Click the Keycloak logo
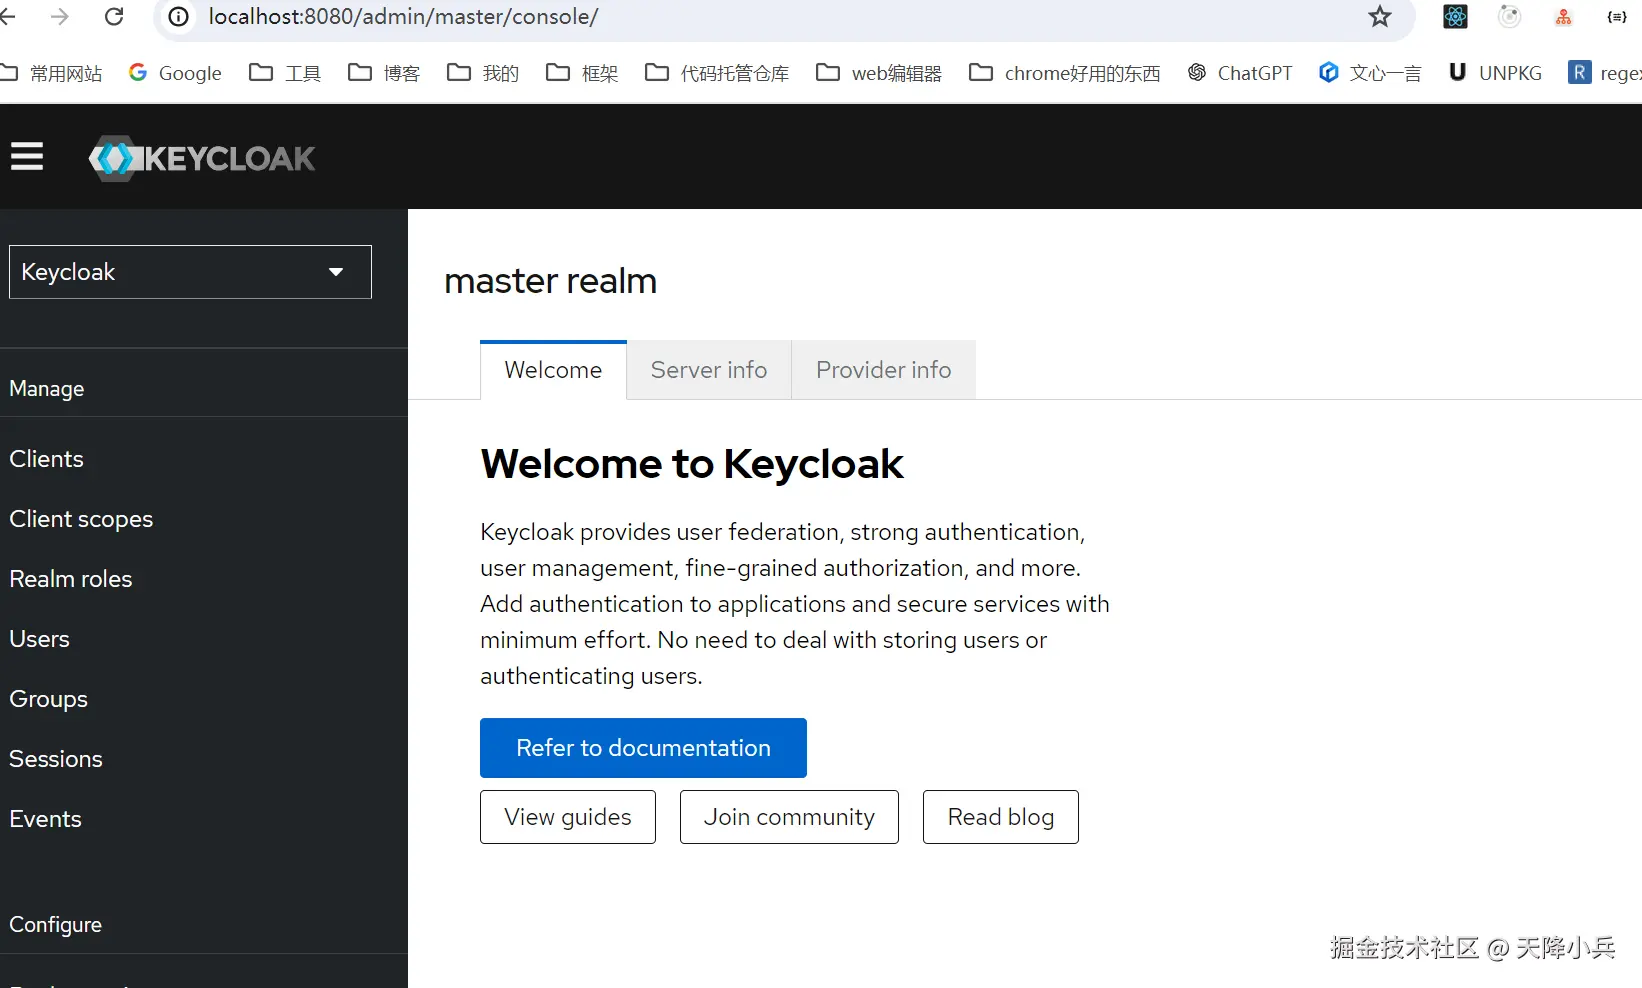1642x988 pixels. pos(202,158)
